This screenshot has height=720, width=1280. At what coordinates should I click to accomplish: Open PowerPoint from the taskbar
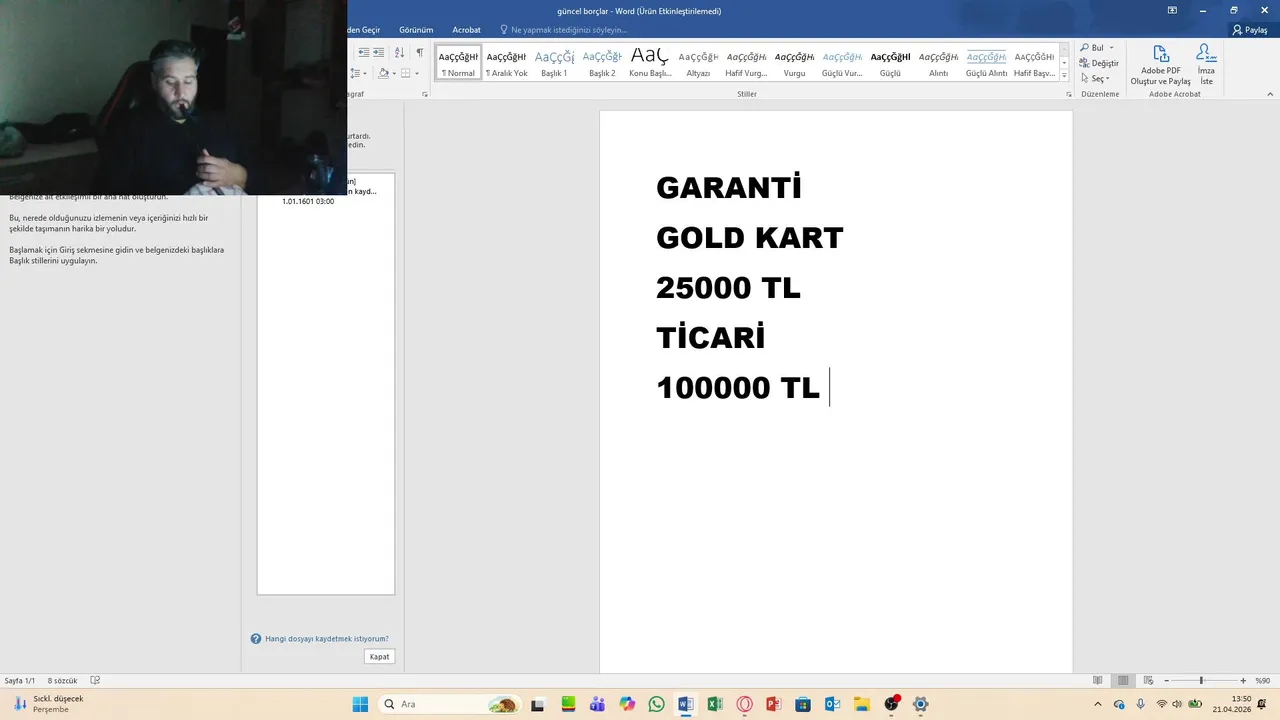[x=773, y=704]
